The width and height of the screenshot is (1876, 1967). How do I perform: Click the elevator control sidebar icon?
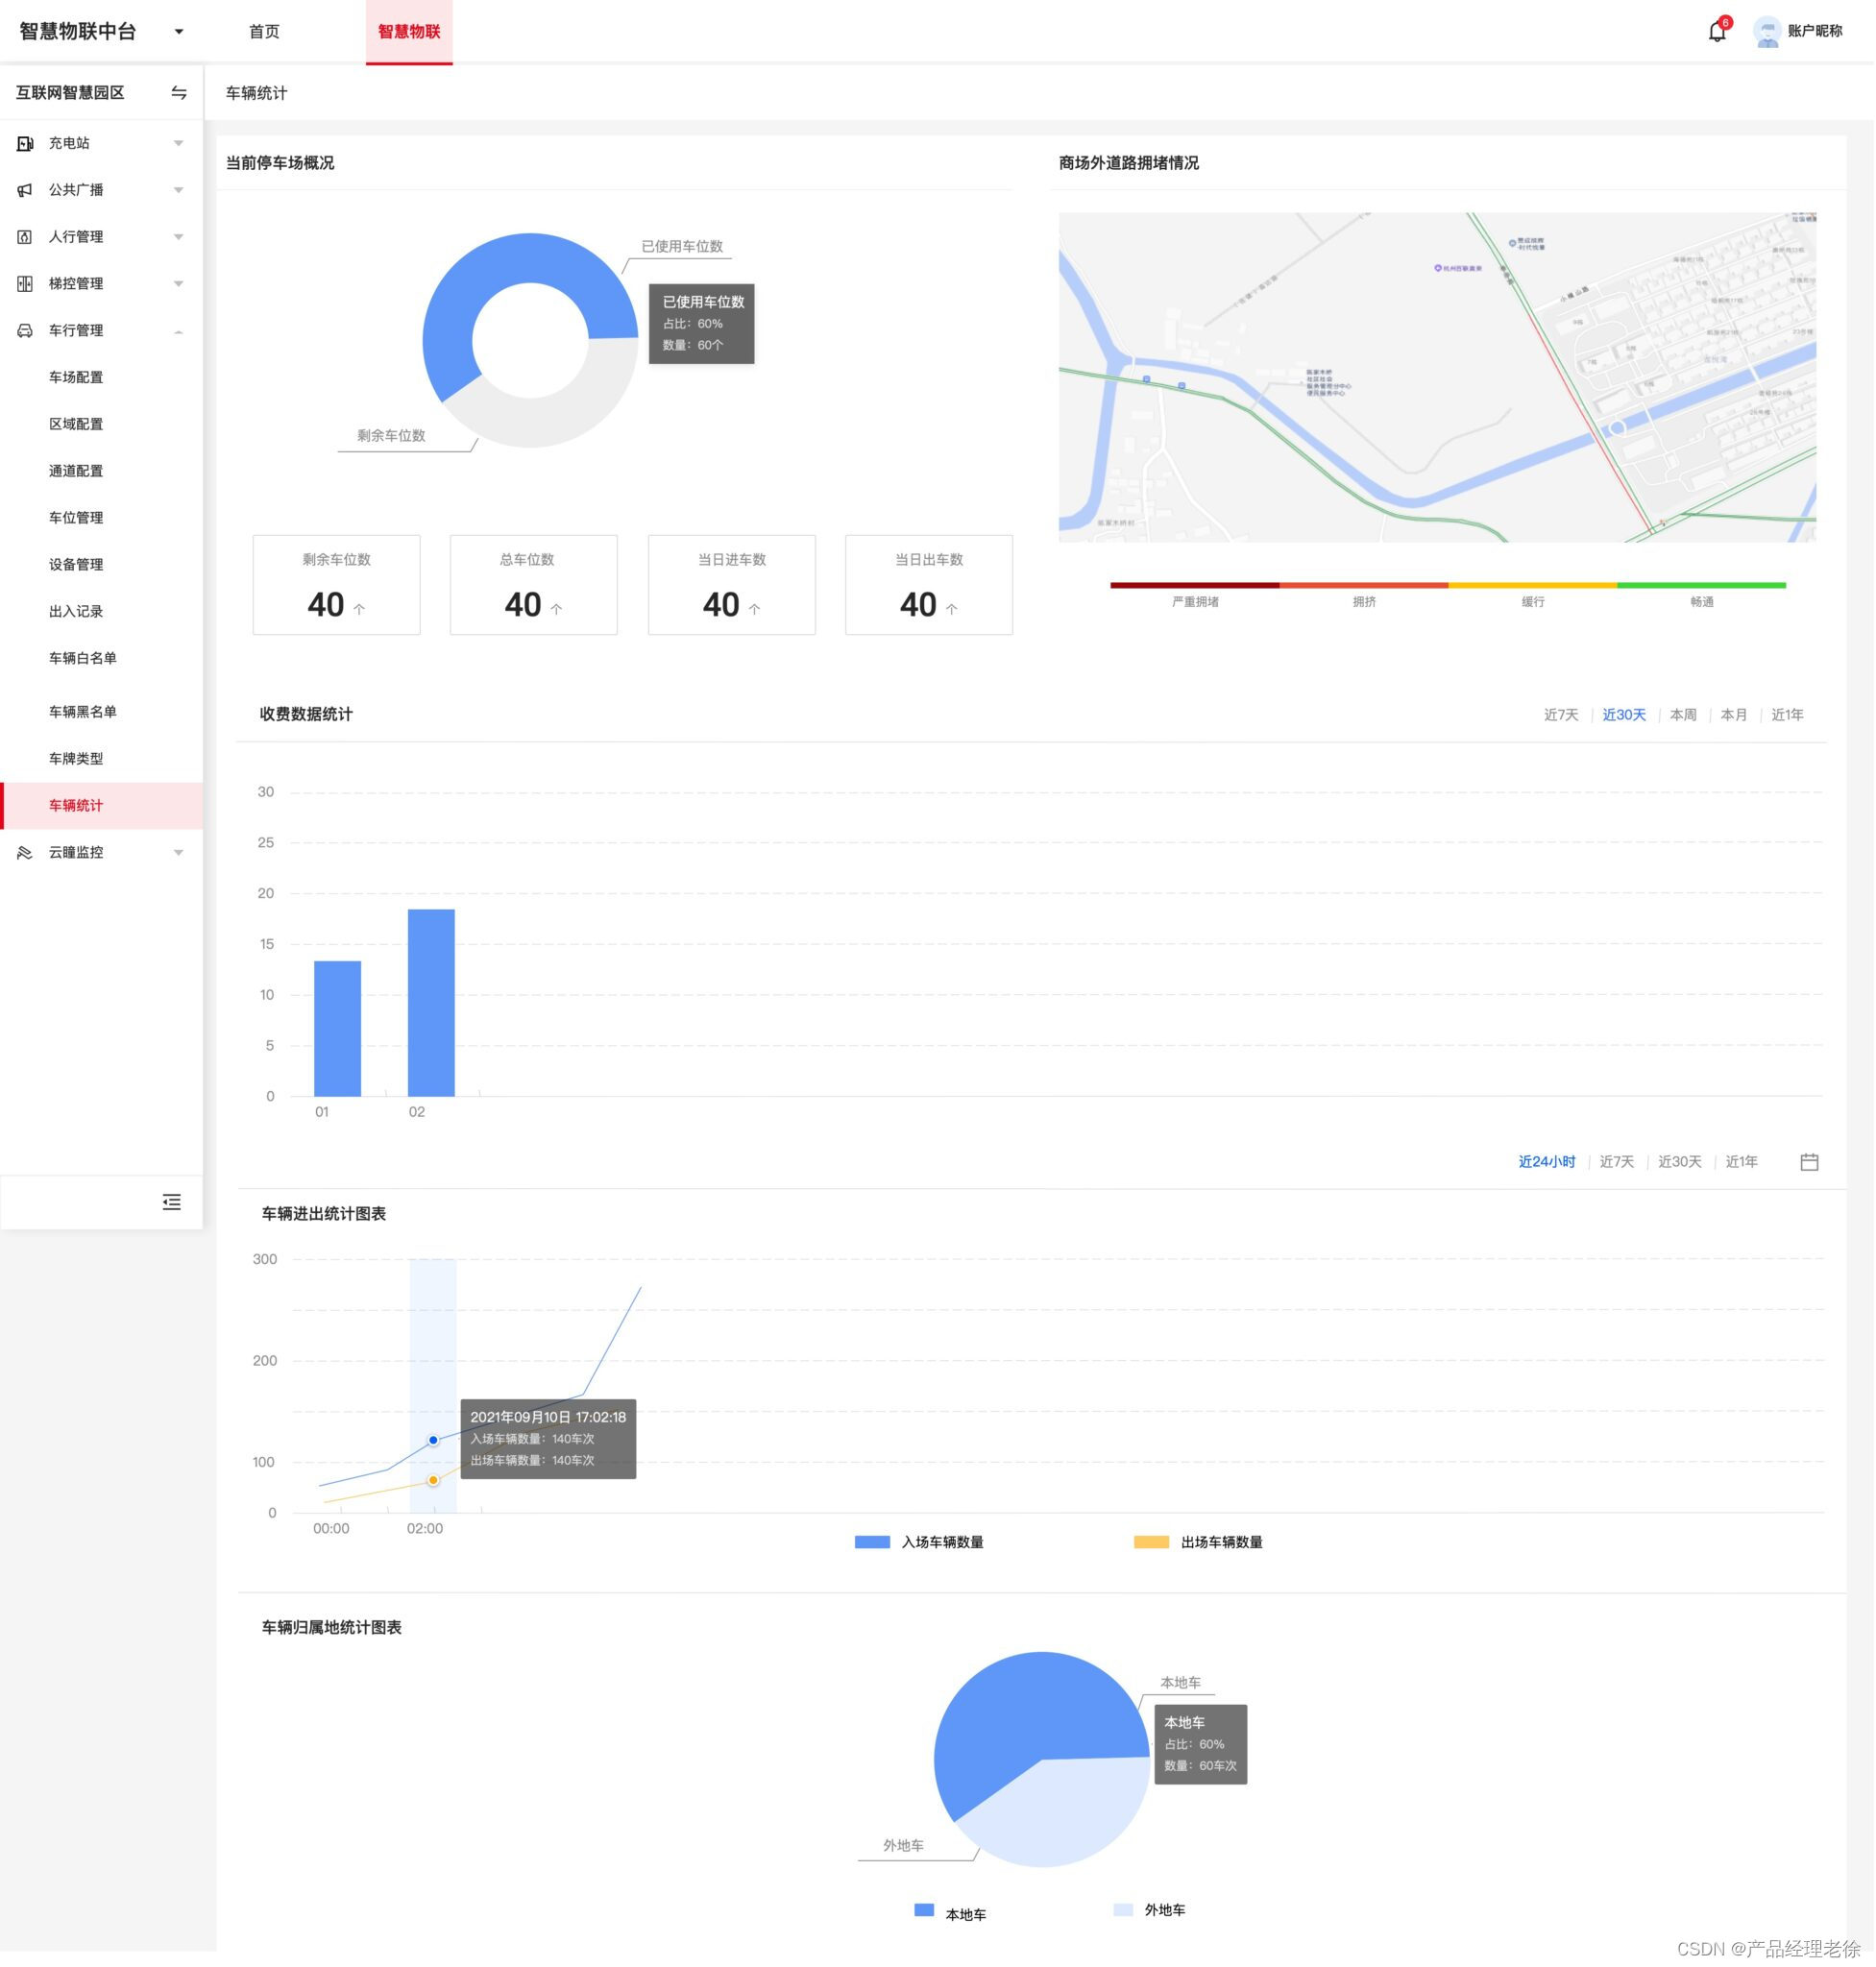coord(25,284)
